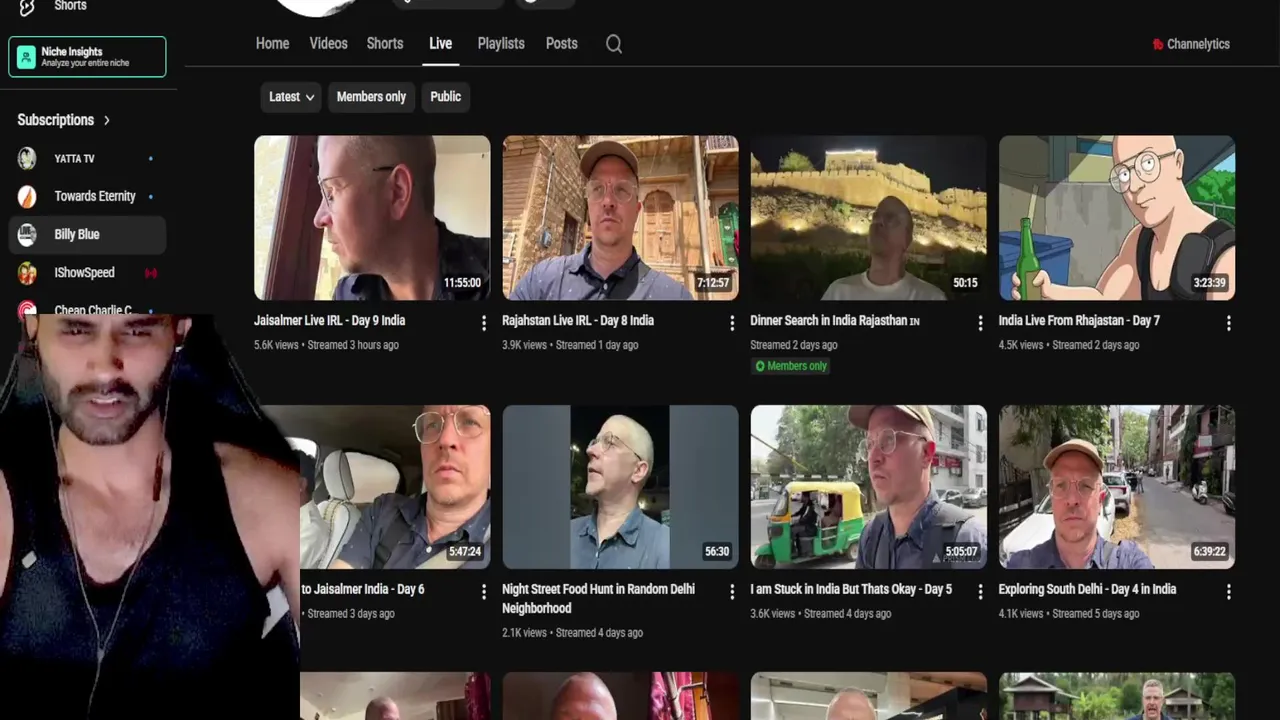Open options menu for Night Street Food Hunt
The image size is (1280, 720).
732,592
